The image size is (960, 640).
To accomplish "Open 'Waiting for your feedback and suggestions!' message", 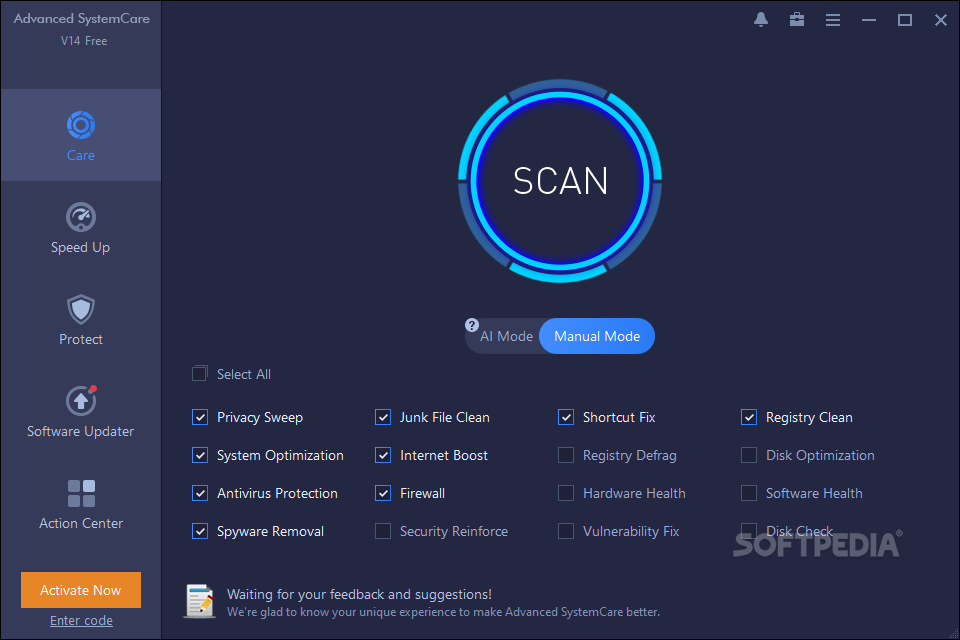I will [359, 594].
